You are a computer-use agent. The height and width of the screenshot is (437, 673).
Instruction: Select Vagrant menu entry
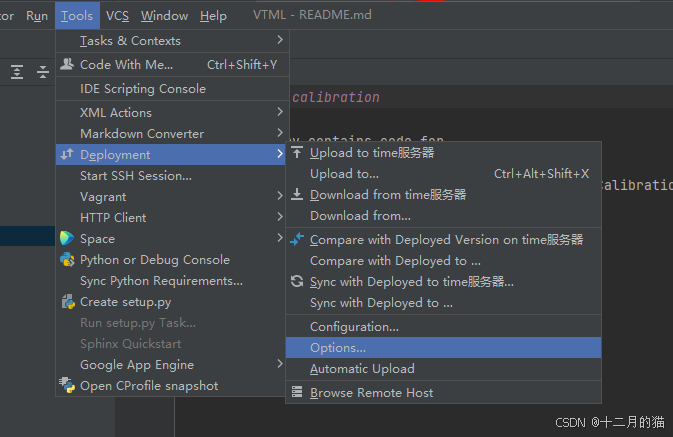coord(171,197)
